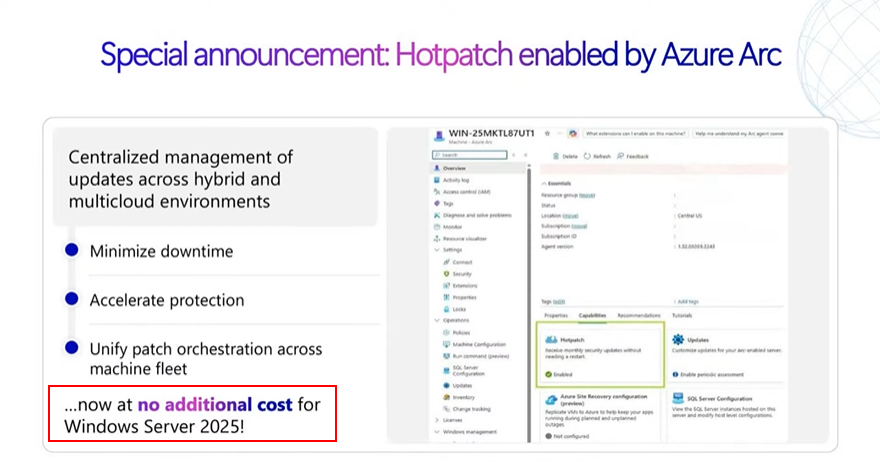Click the Delete button in the toolbar
Viewport: 880px width, 465px height.
point(565,156)
